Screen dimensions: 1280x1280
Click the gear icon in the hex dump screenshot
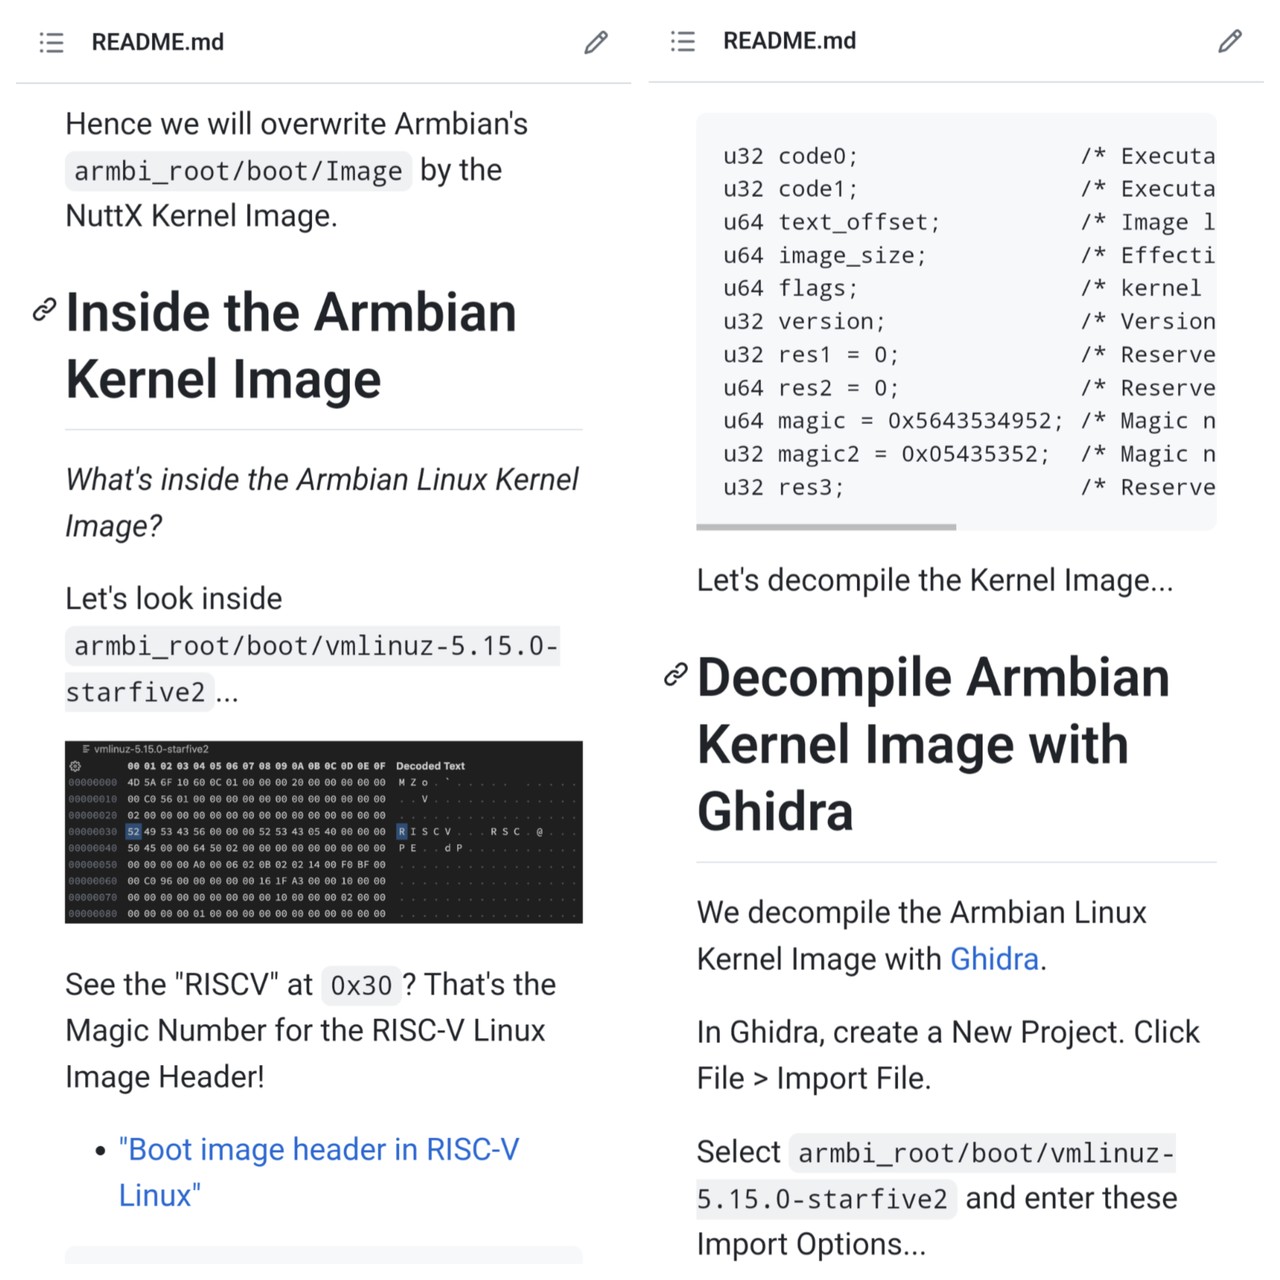(75, 766)
